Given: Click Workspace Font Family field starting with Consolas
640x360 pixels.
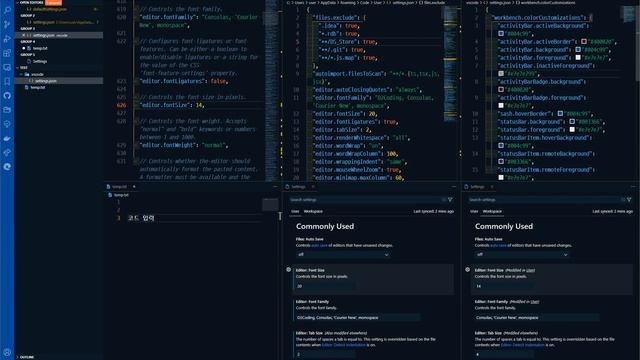Looking at the screenshot, I should click(537, 318).
